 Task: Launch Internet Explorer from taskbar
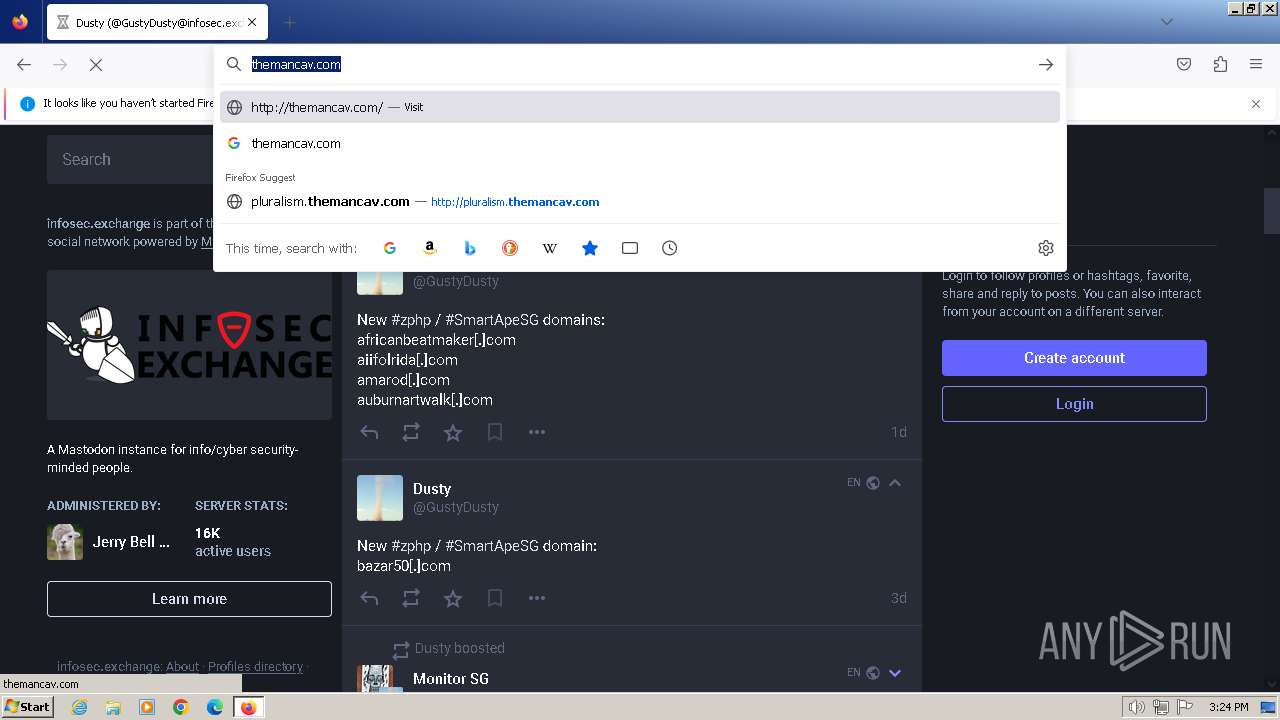80,707
